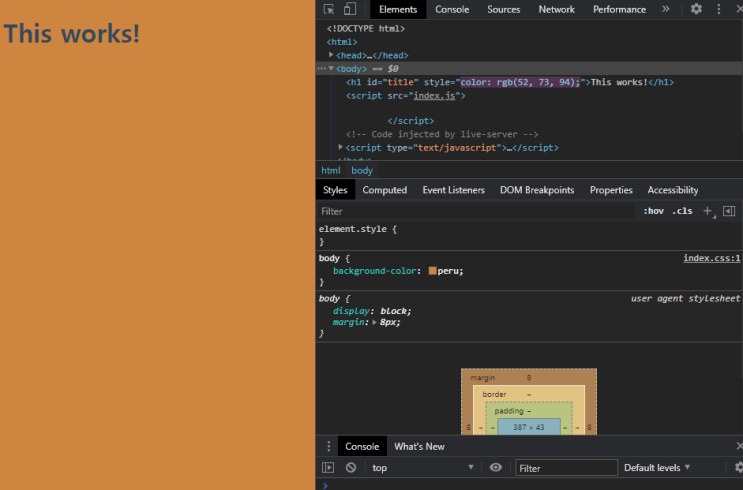Image resolution: width=743 pixels, height=490 pixels.
Task: Open the Accessibility tab
Action: tap(672, 190)
